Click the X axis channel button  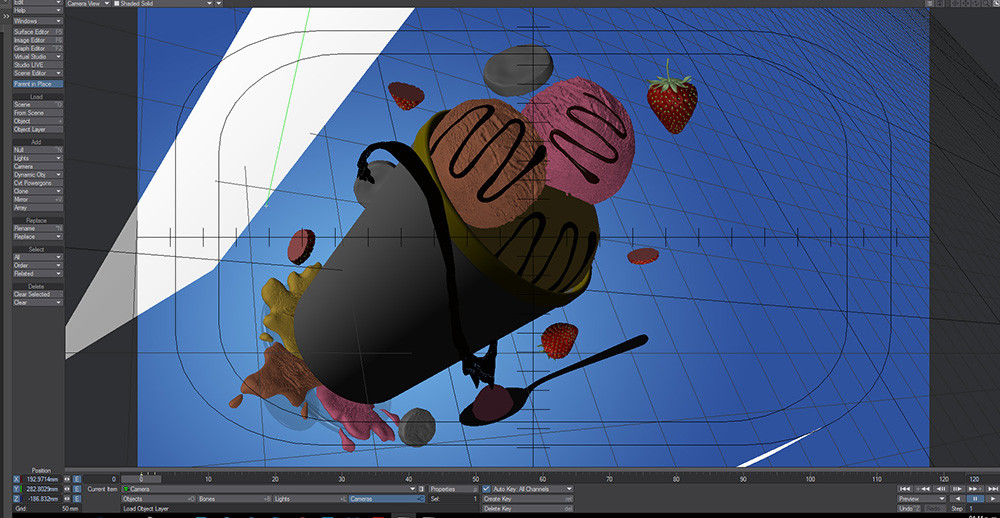pyautogui.click(x=17, y=479)
